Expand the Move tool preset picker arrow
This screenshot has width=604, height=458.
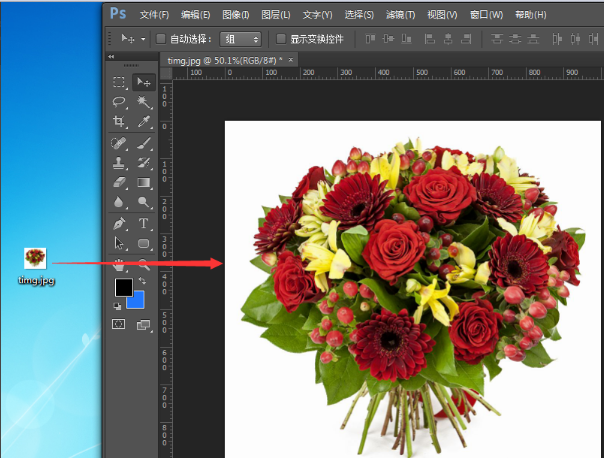coord(143,39)
